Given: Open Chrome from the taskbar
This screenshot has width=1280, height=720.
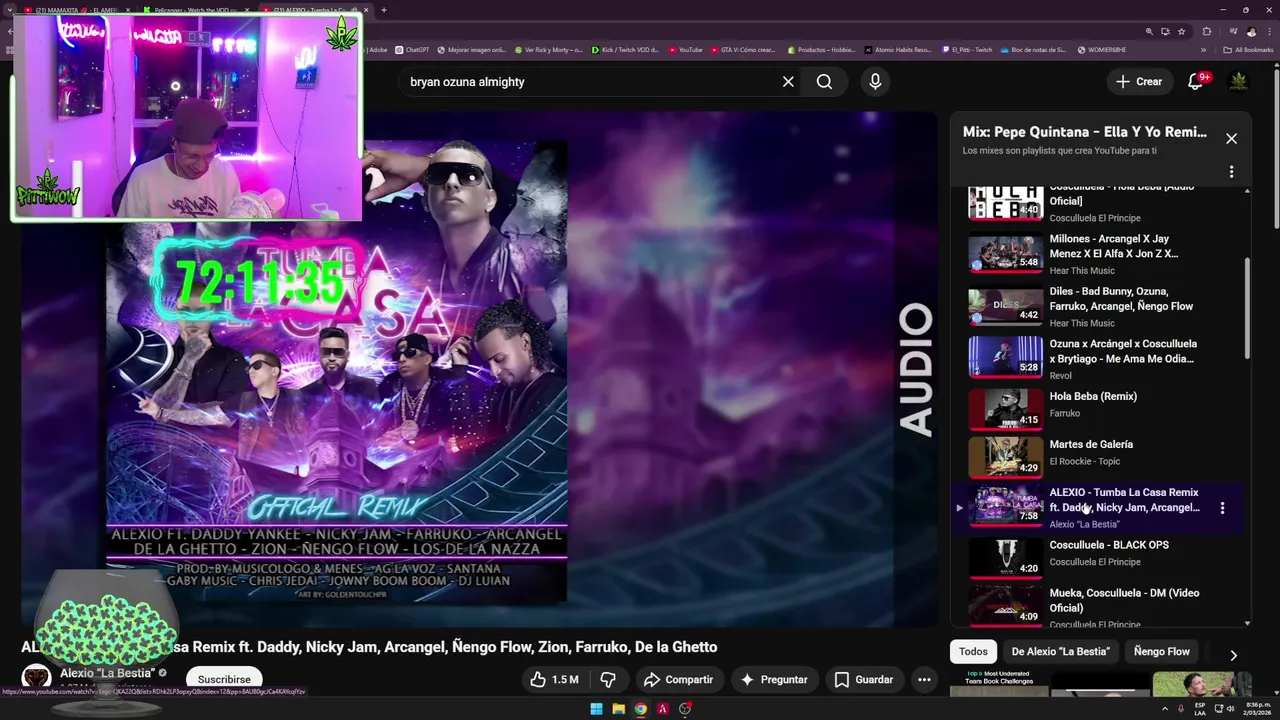Looking at the screenshot, I should pyautogui.click(x=640, y=709).
